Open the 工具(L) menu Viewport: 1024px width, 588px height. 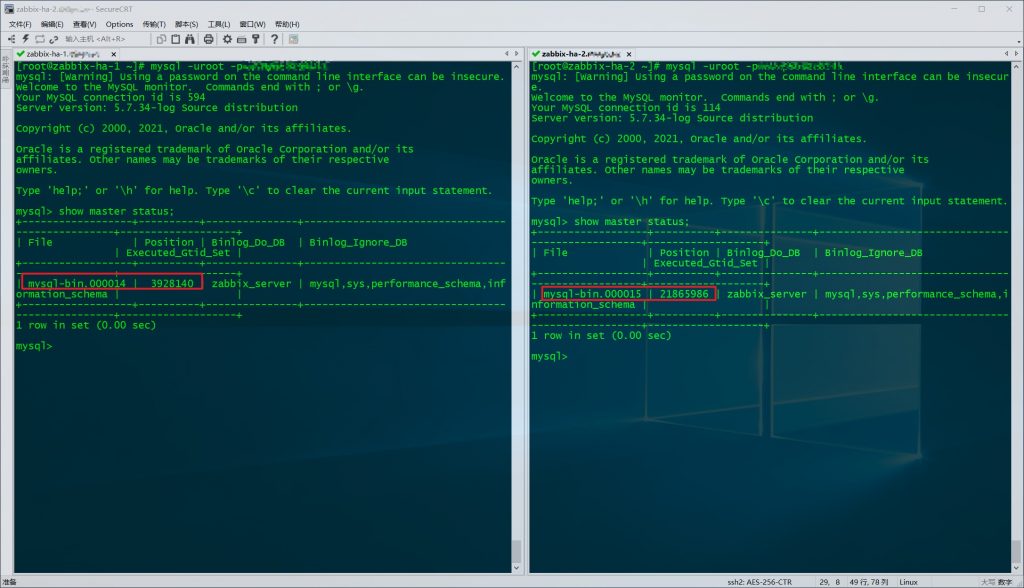coord(219,24)
